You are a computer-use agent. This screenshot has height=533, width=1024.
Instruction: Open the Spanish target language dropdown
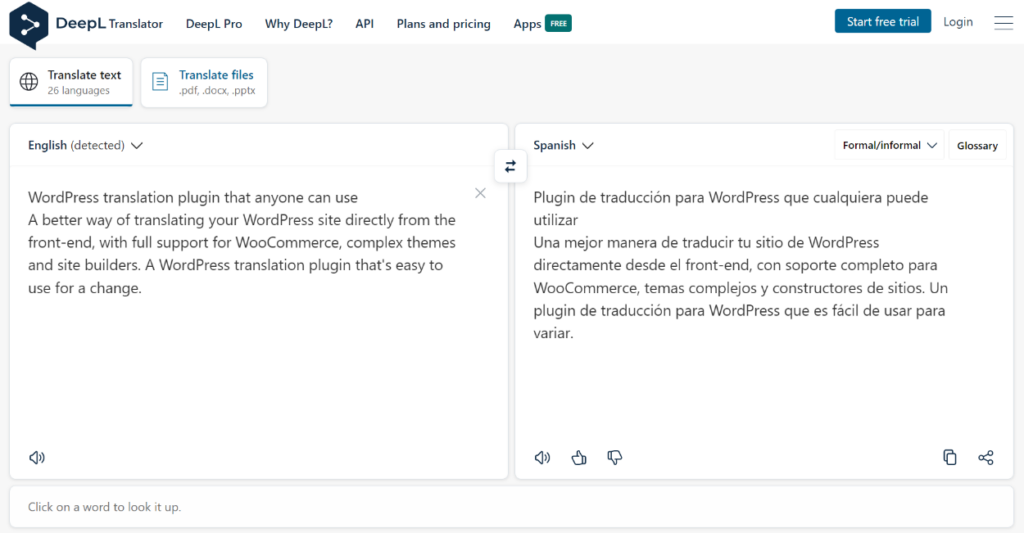(563, 145)
